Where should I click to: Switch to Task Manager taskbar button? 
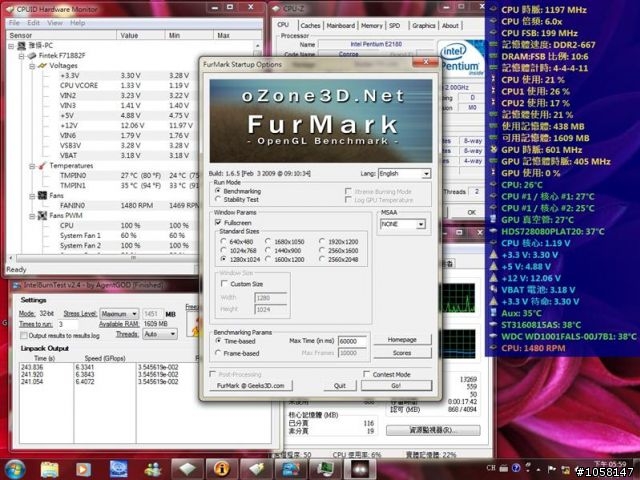325,469
